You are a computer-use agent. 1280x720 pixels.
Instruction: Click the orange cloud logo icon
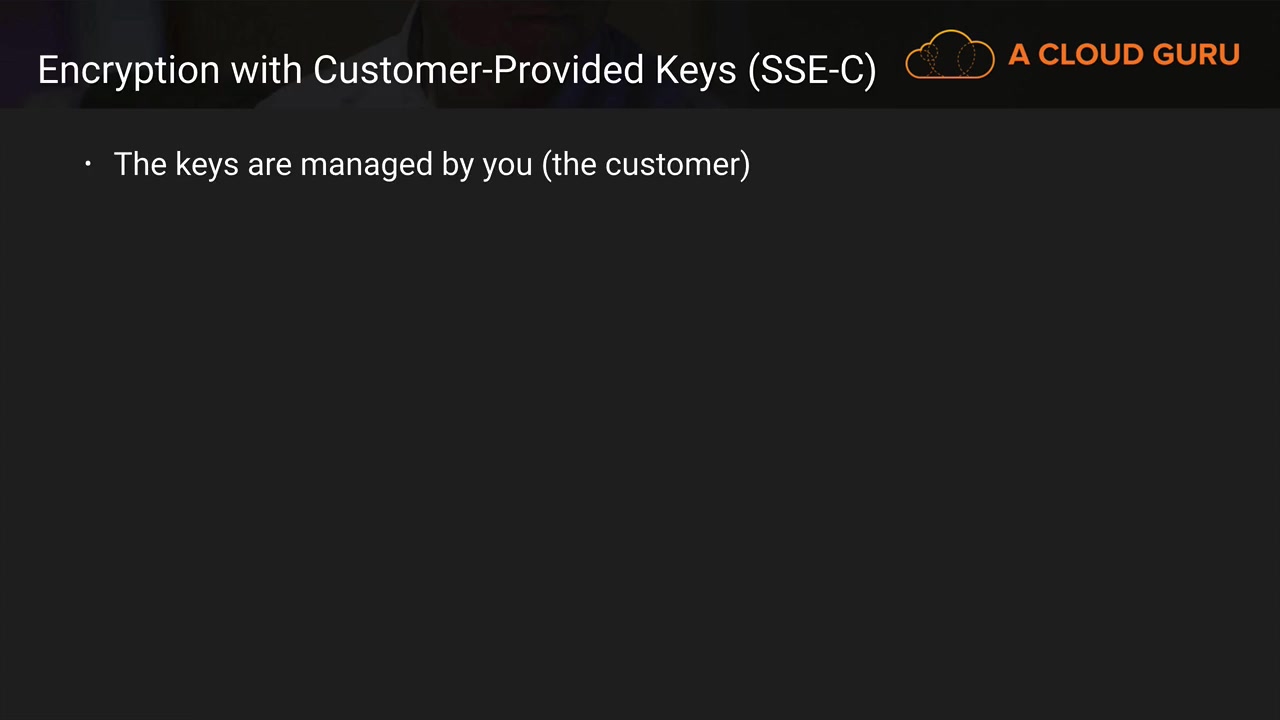[x=949, y=55]
